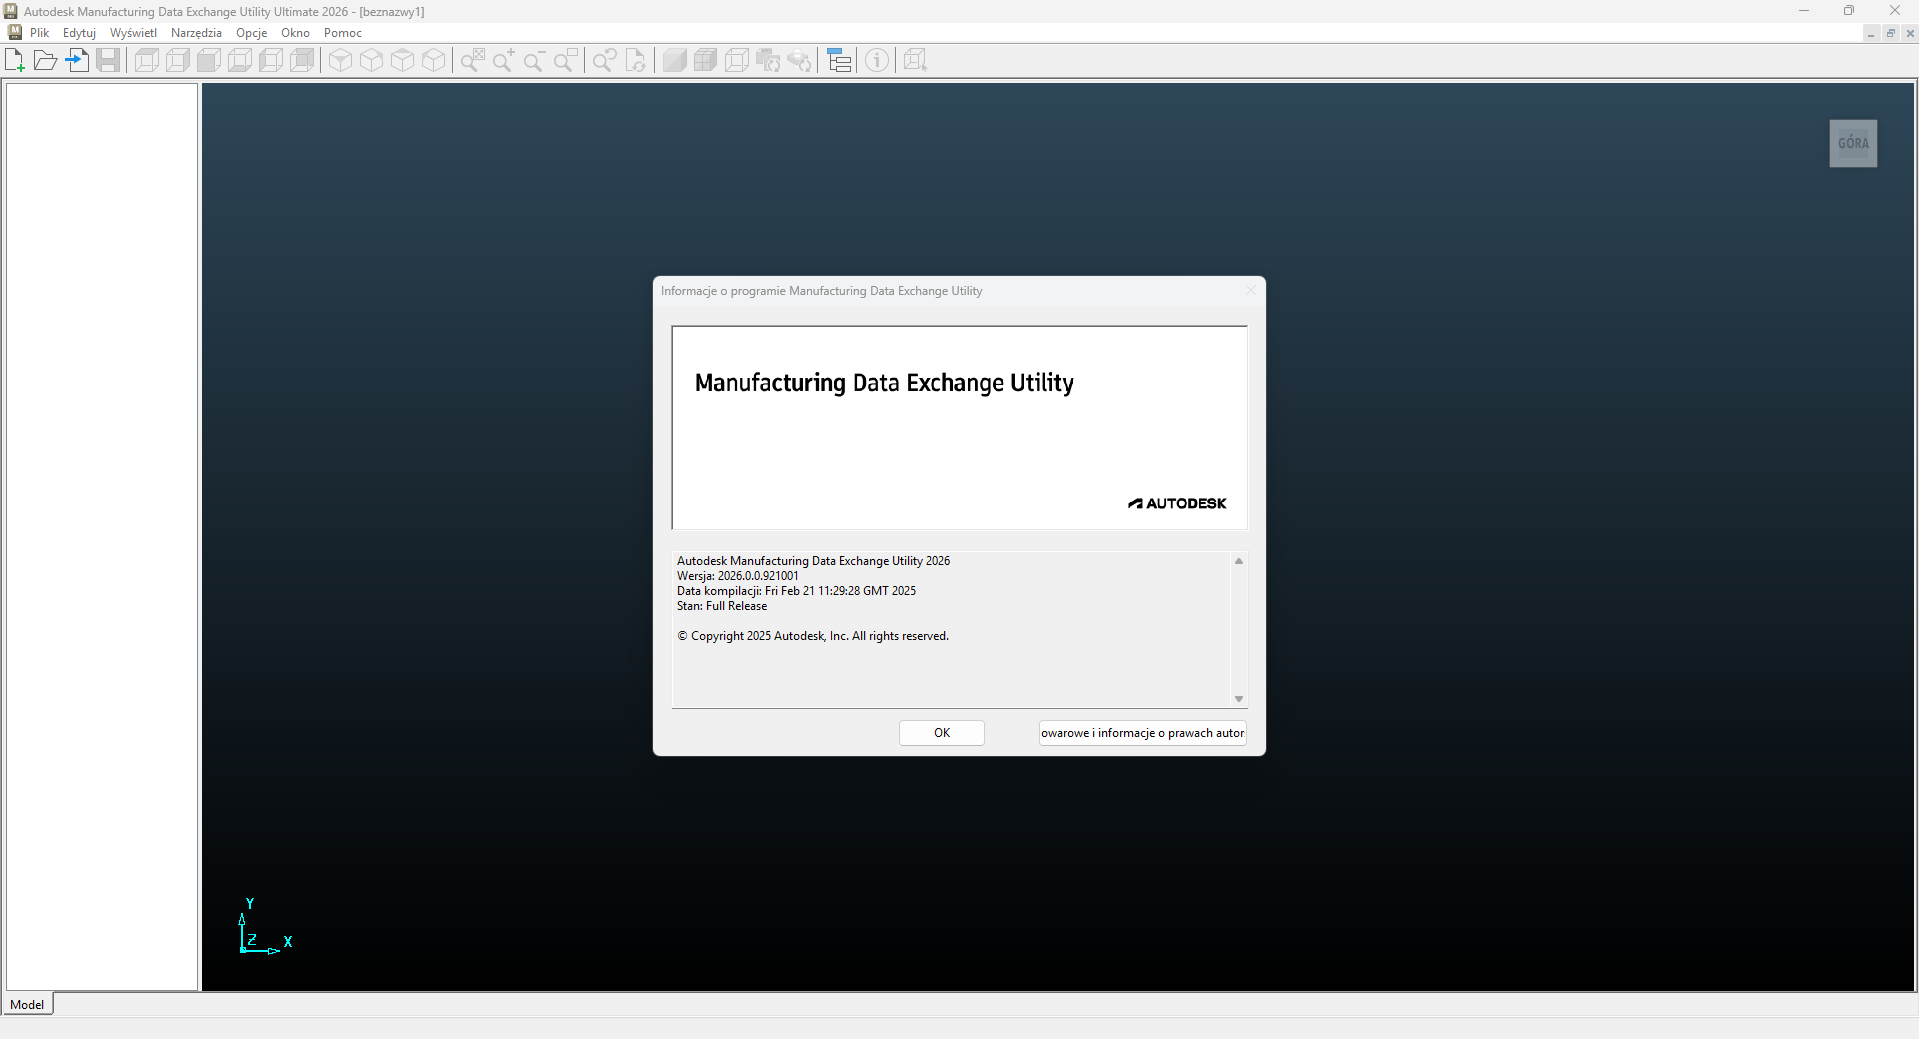Open the Okno menu
The height and width of the screenshot is (1039, 1919).
pyautogui.click(x=295, y=33)
